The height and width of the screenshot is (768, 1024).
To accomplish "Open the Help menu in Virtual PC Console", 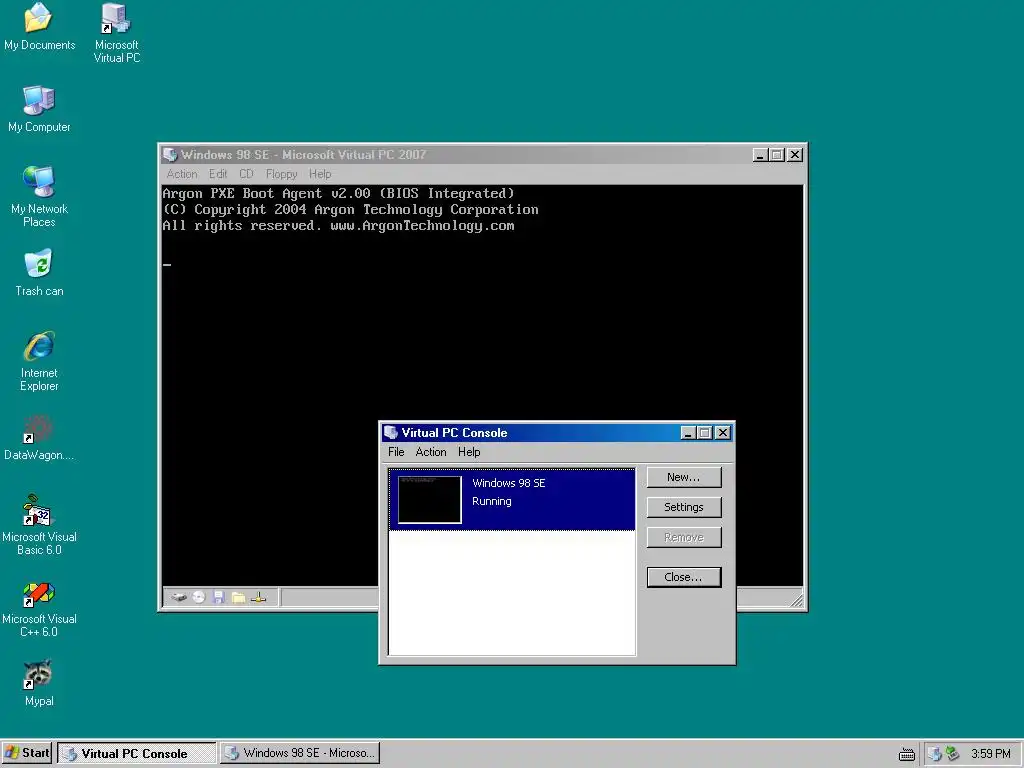I will click(469, 452).
